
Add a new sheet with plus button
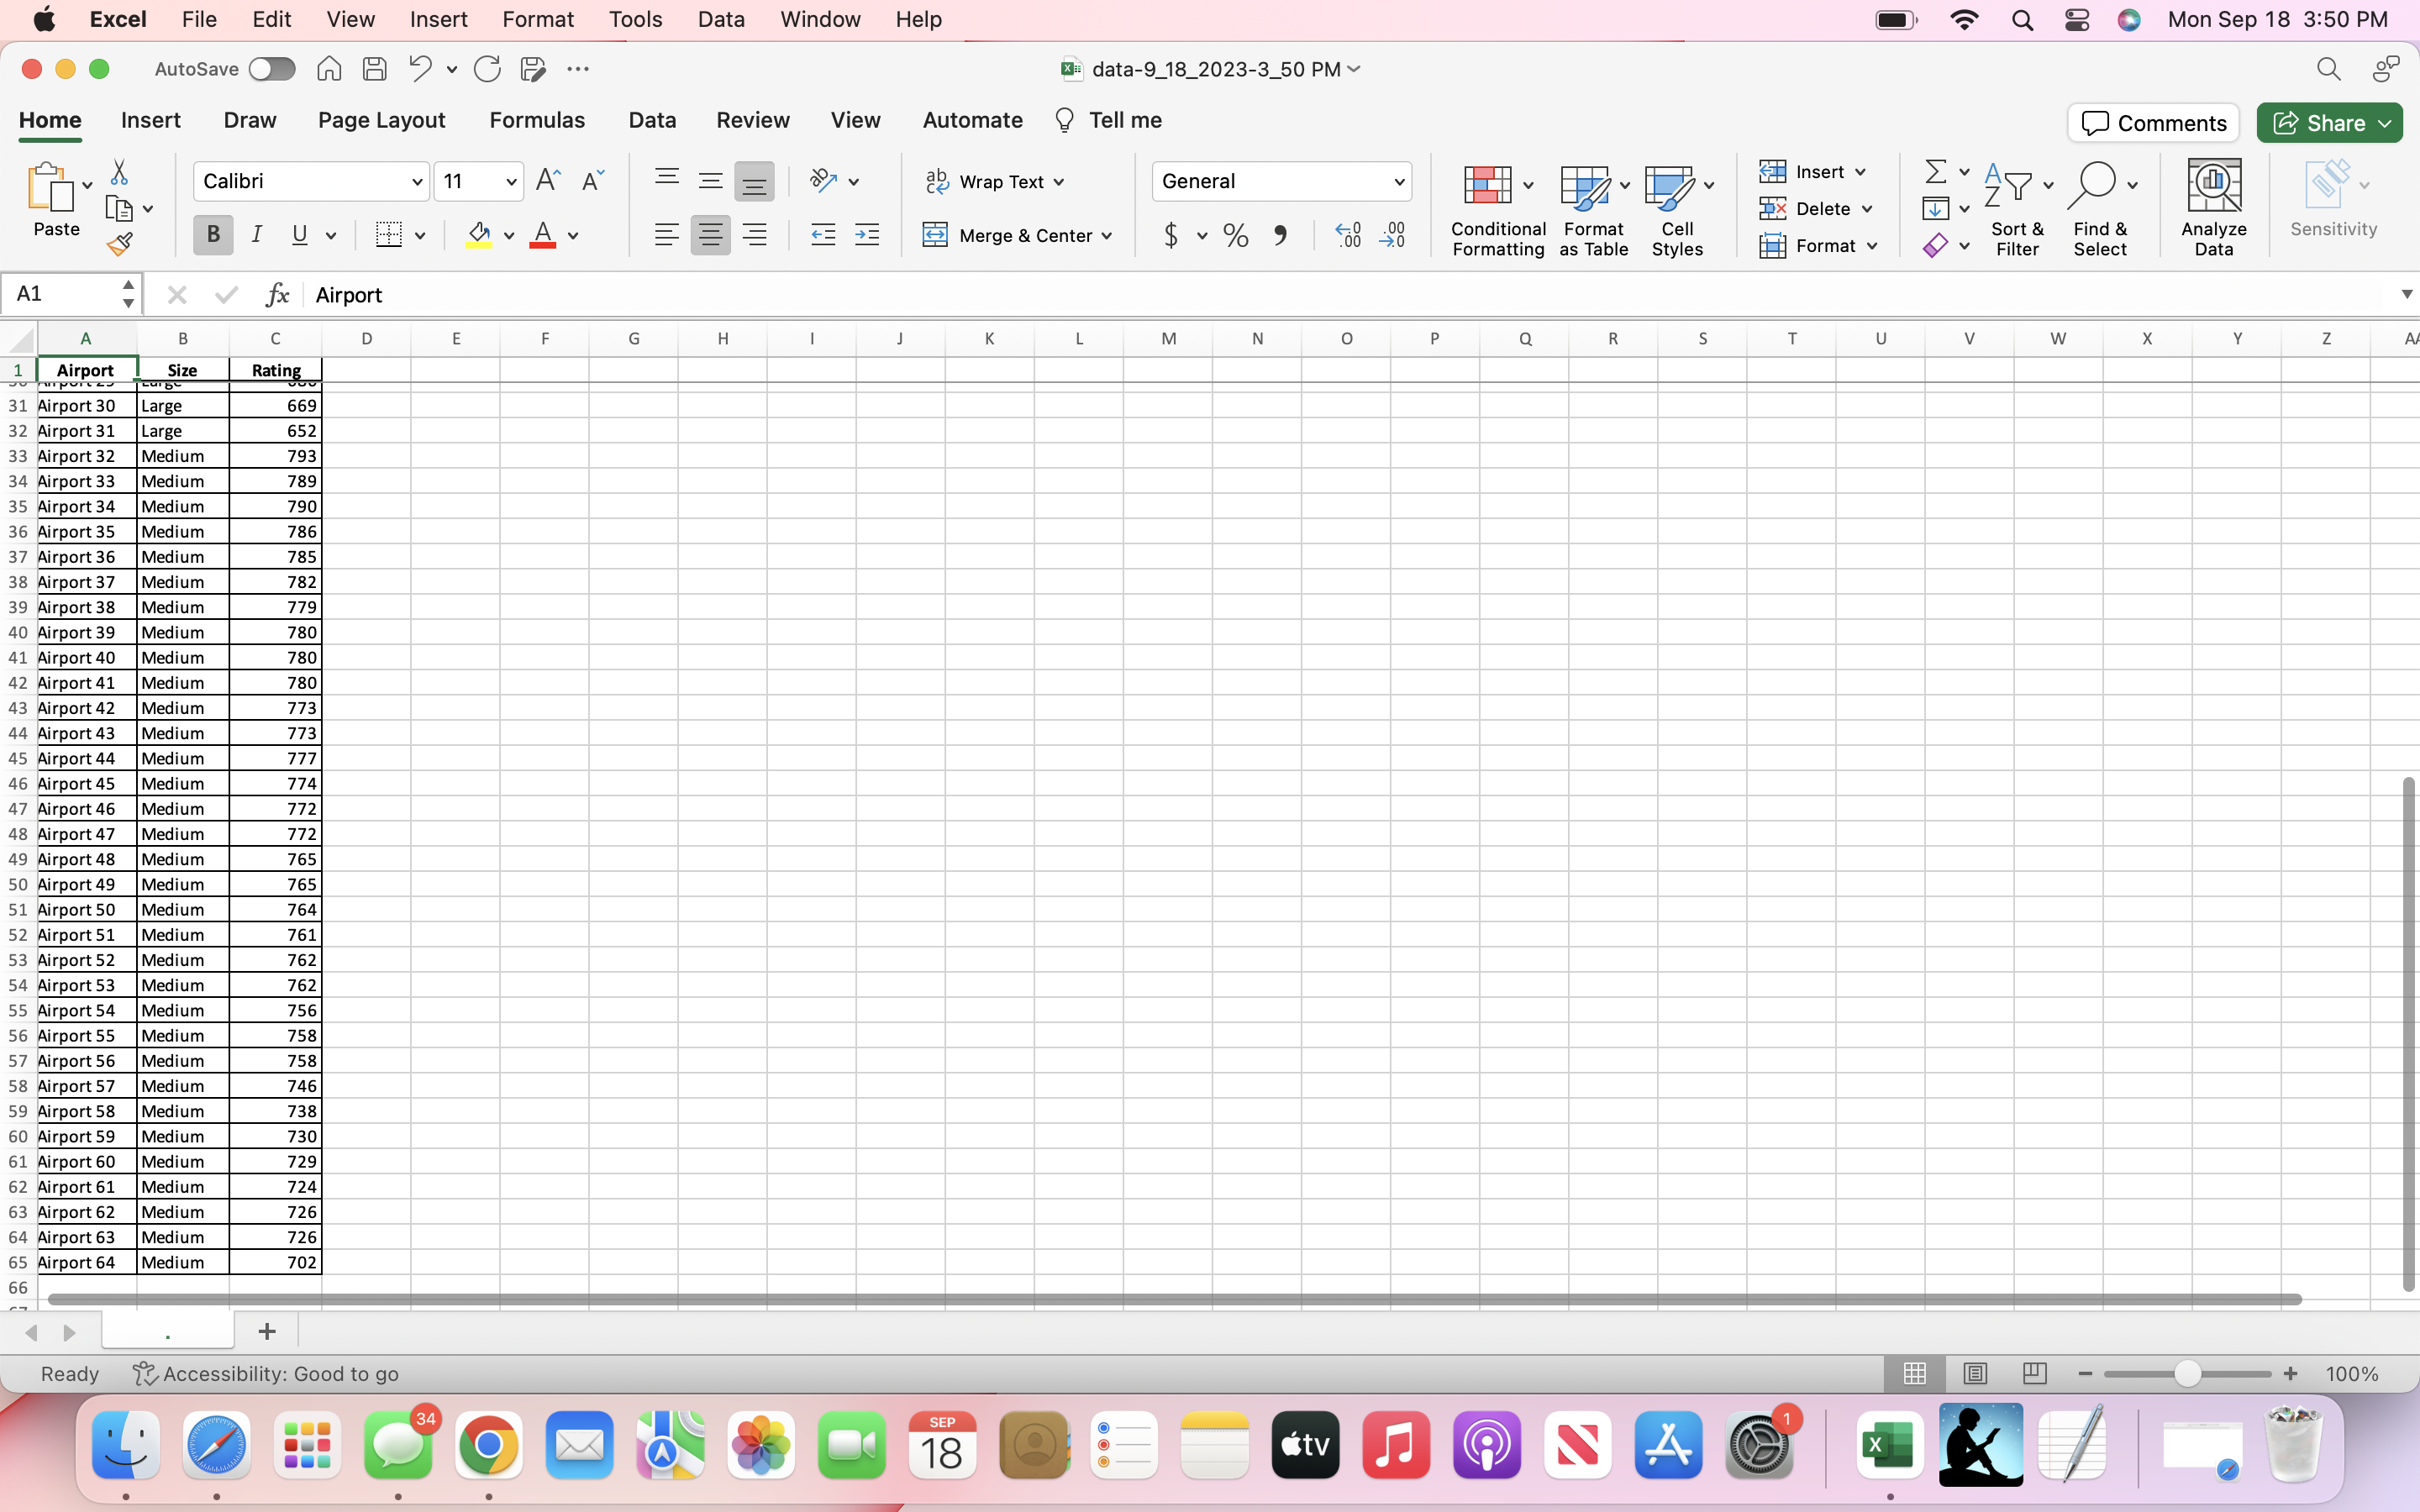point(267,1331)
